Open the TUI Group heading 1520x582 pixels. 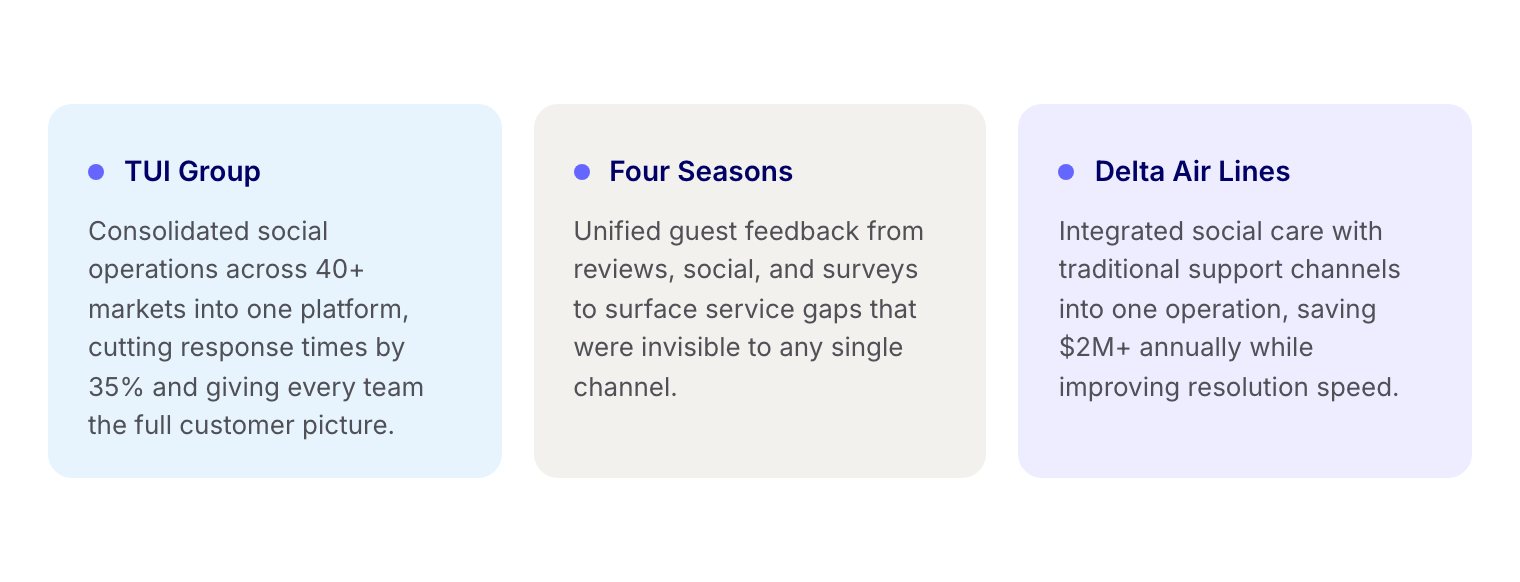[x=192, y=172]
